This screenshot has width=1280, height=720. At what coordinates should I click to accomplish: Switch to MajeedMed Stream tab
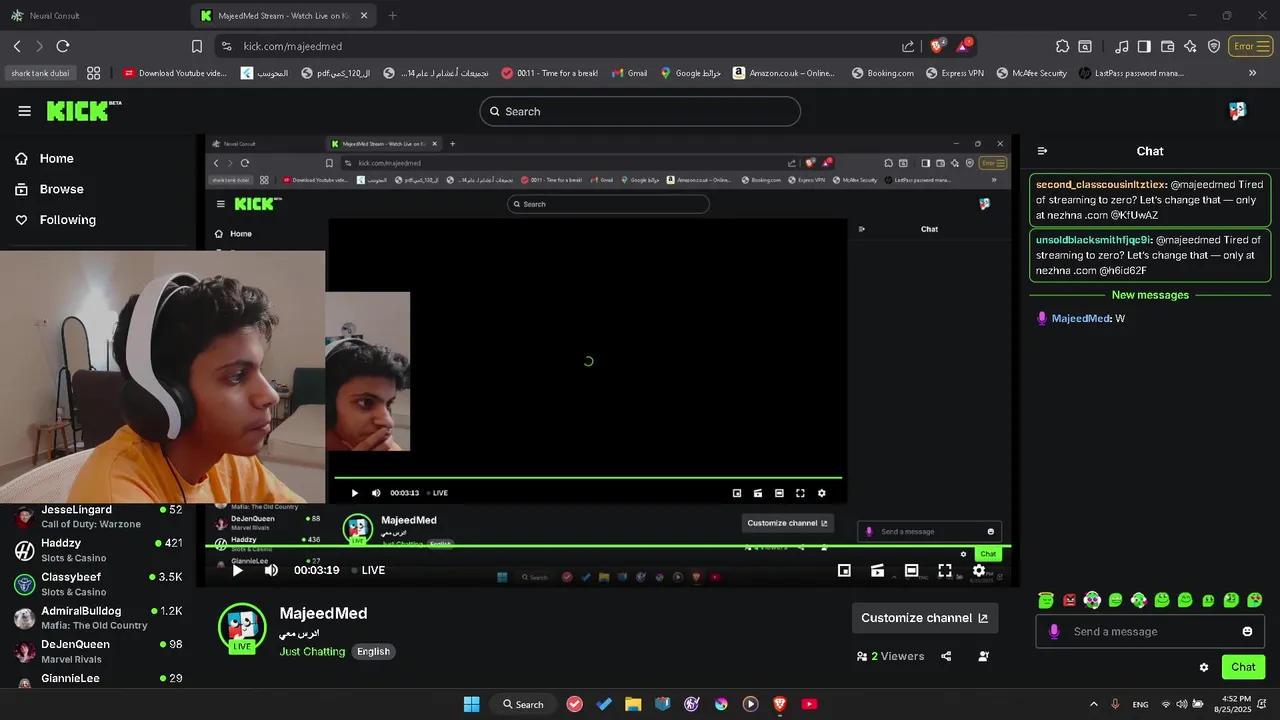(285, 15)
